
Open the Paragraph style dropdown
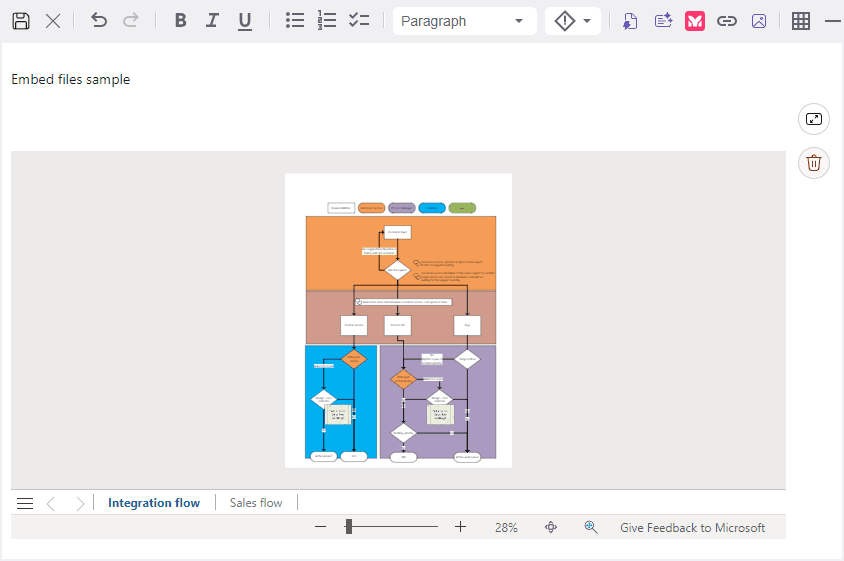click(465, 21)
